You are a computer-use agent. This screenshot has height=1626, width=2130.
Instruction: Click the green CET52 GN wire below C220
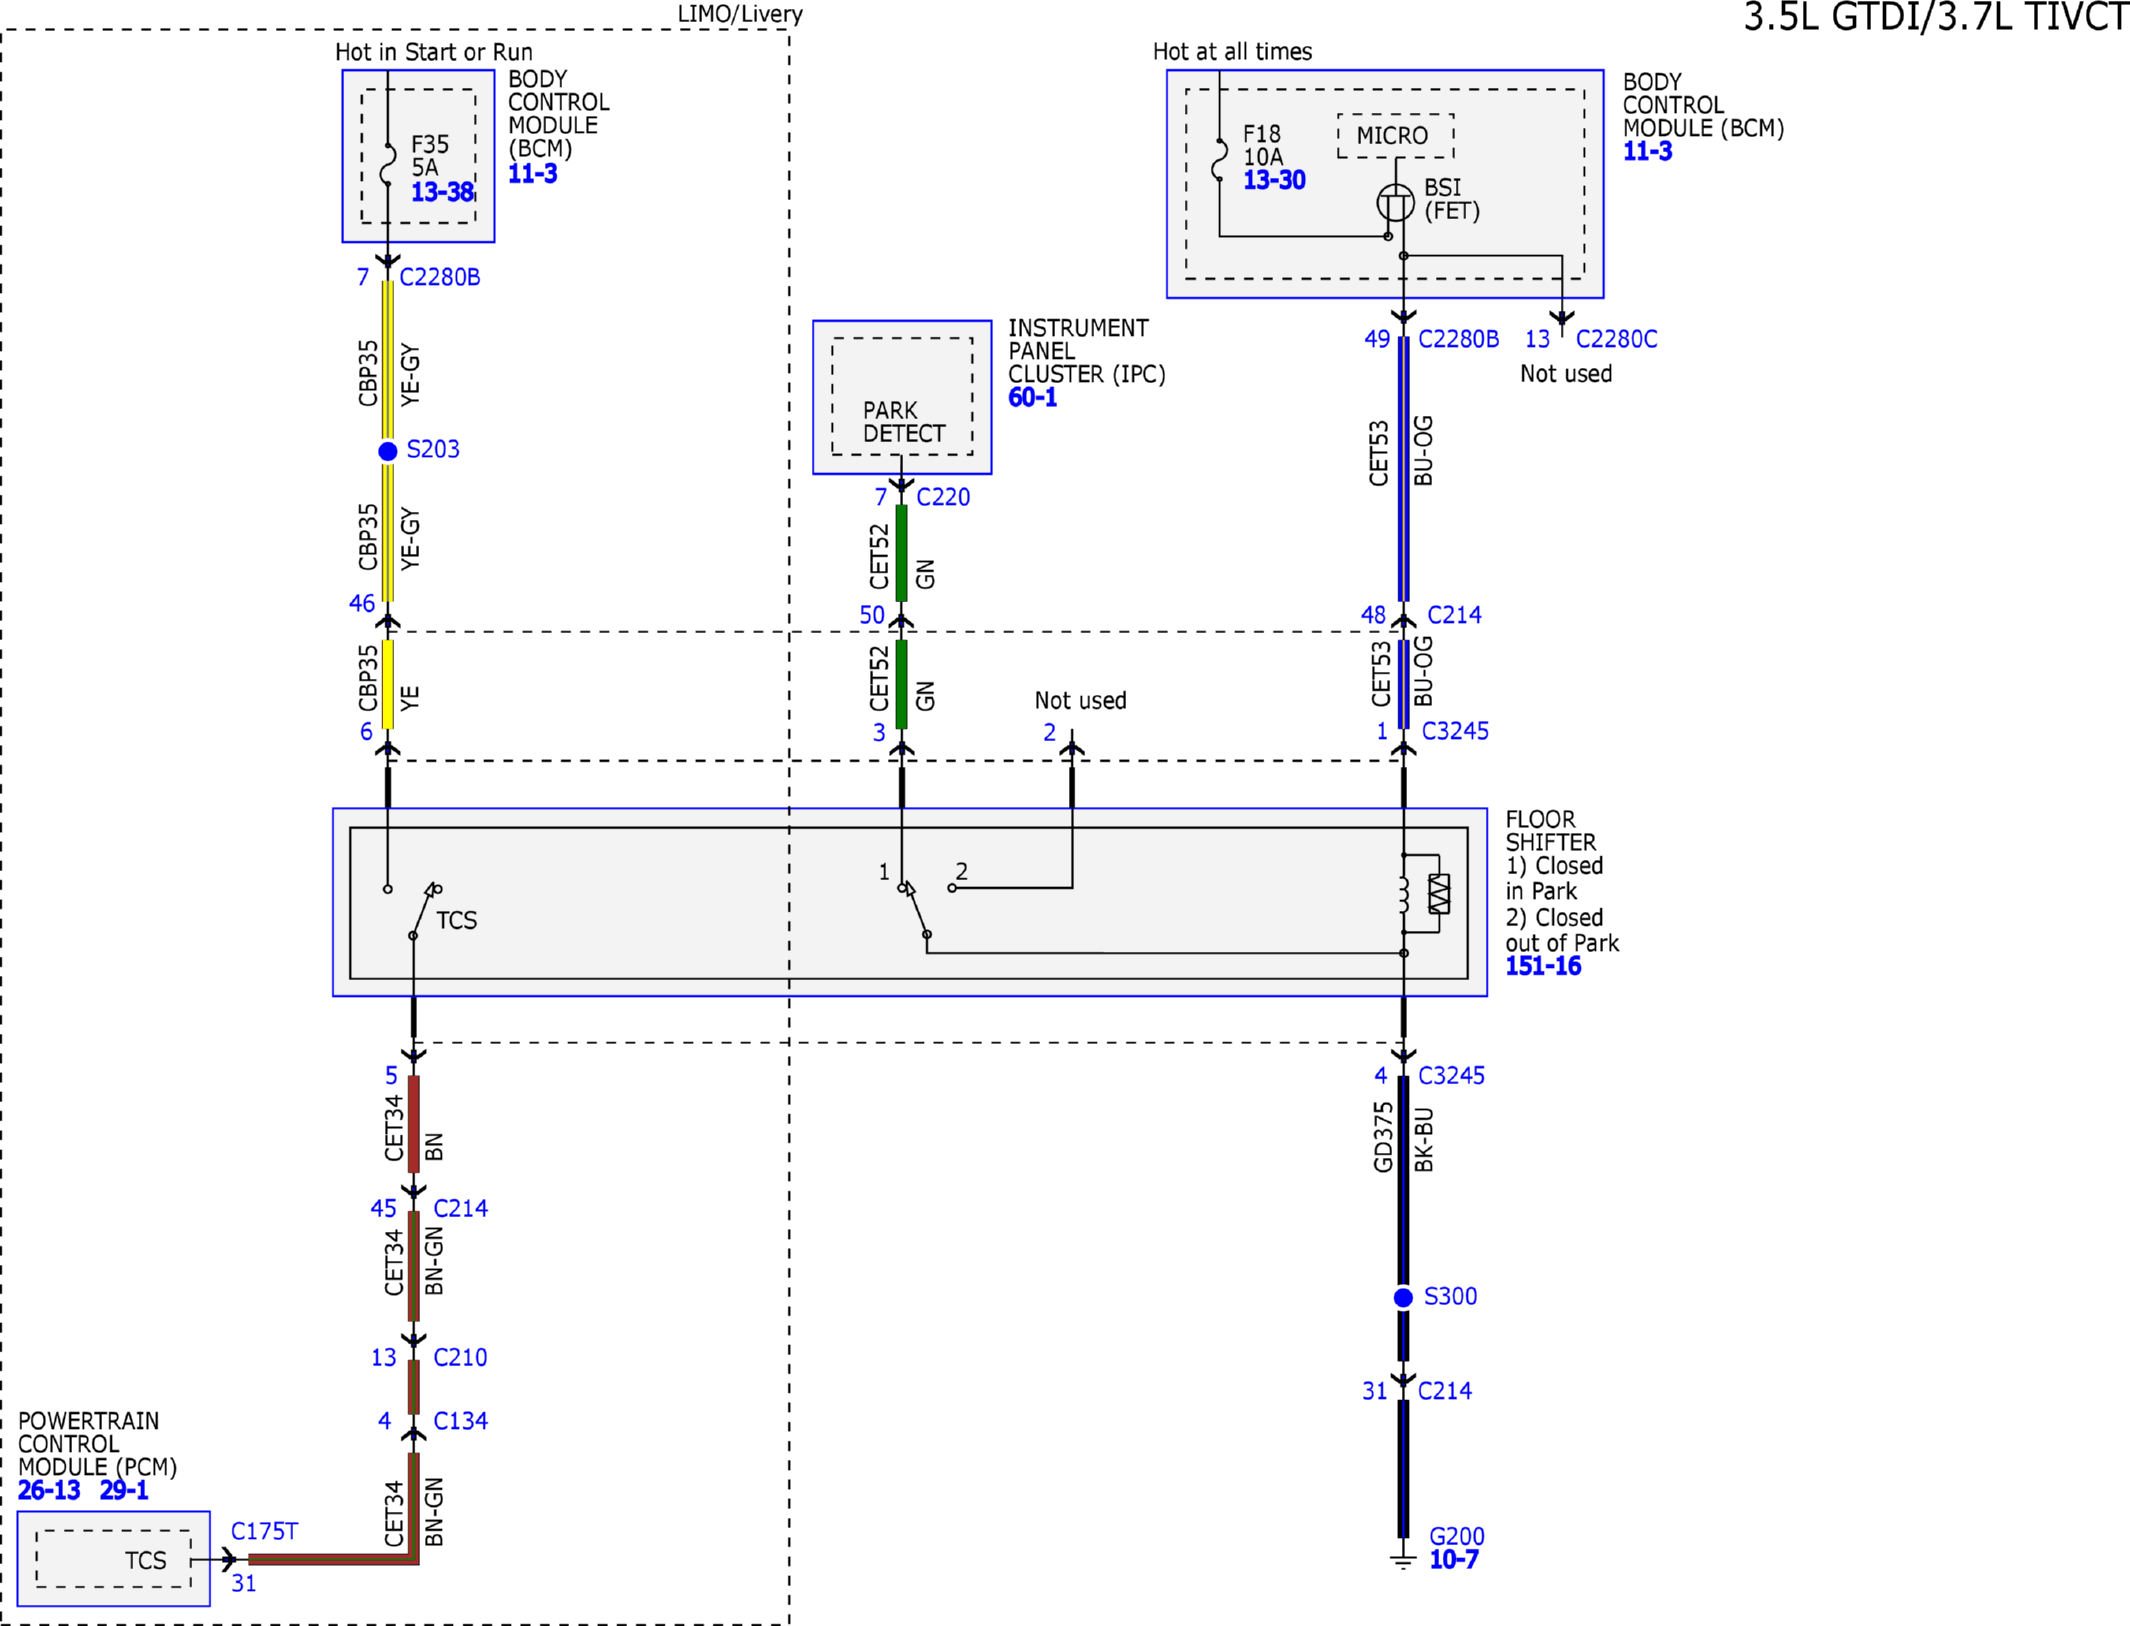pos(901,553)
